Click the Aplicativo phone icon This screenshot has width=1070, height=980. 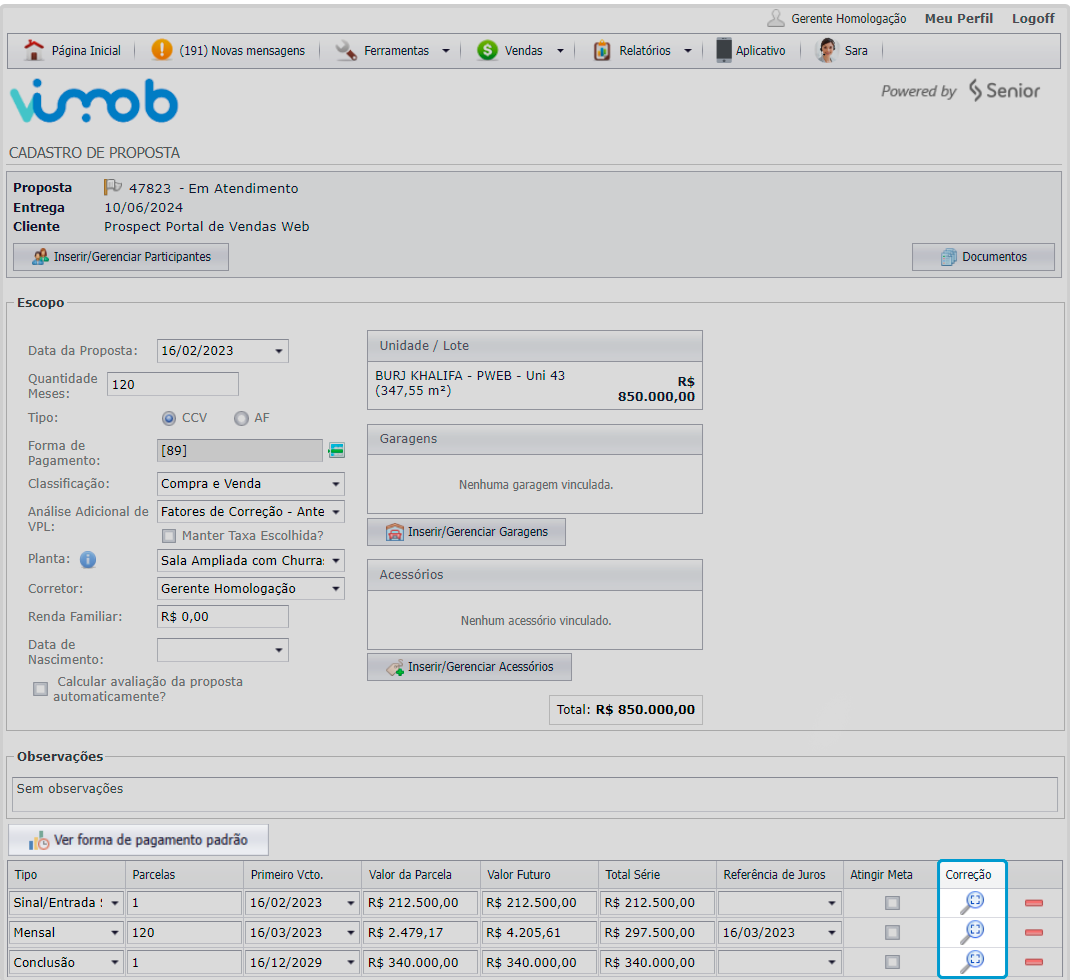coord(724,50)
